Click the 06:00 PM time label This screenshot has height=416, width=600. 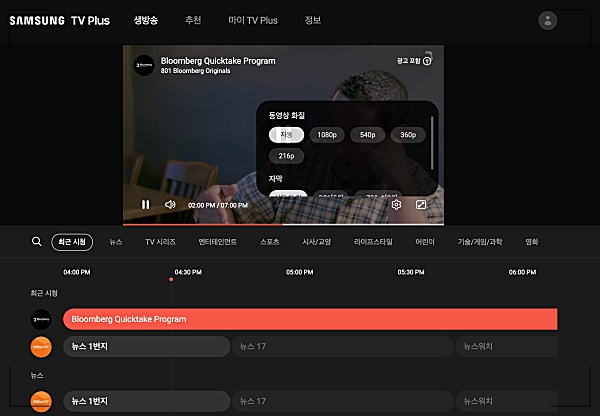[522, 272]
